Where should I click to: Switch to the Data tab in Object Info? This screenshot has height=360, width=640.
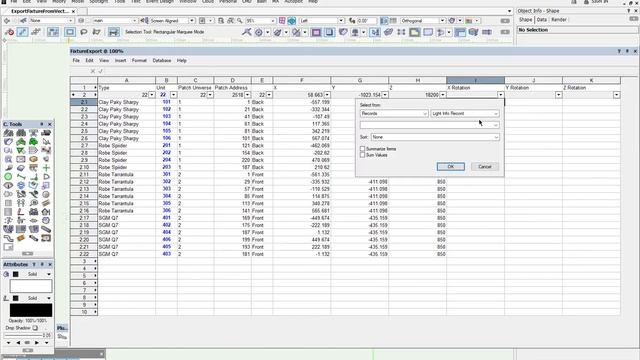coord(542,20)
